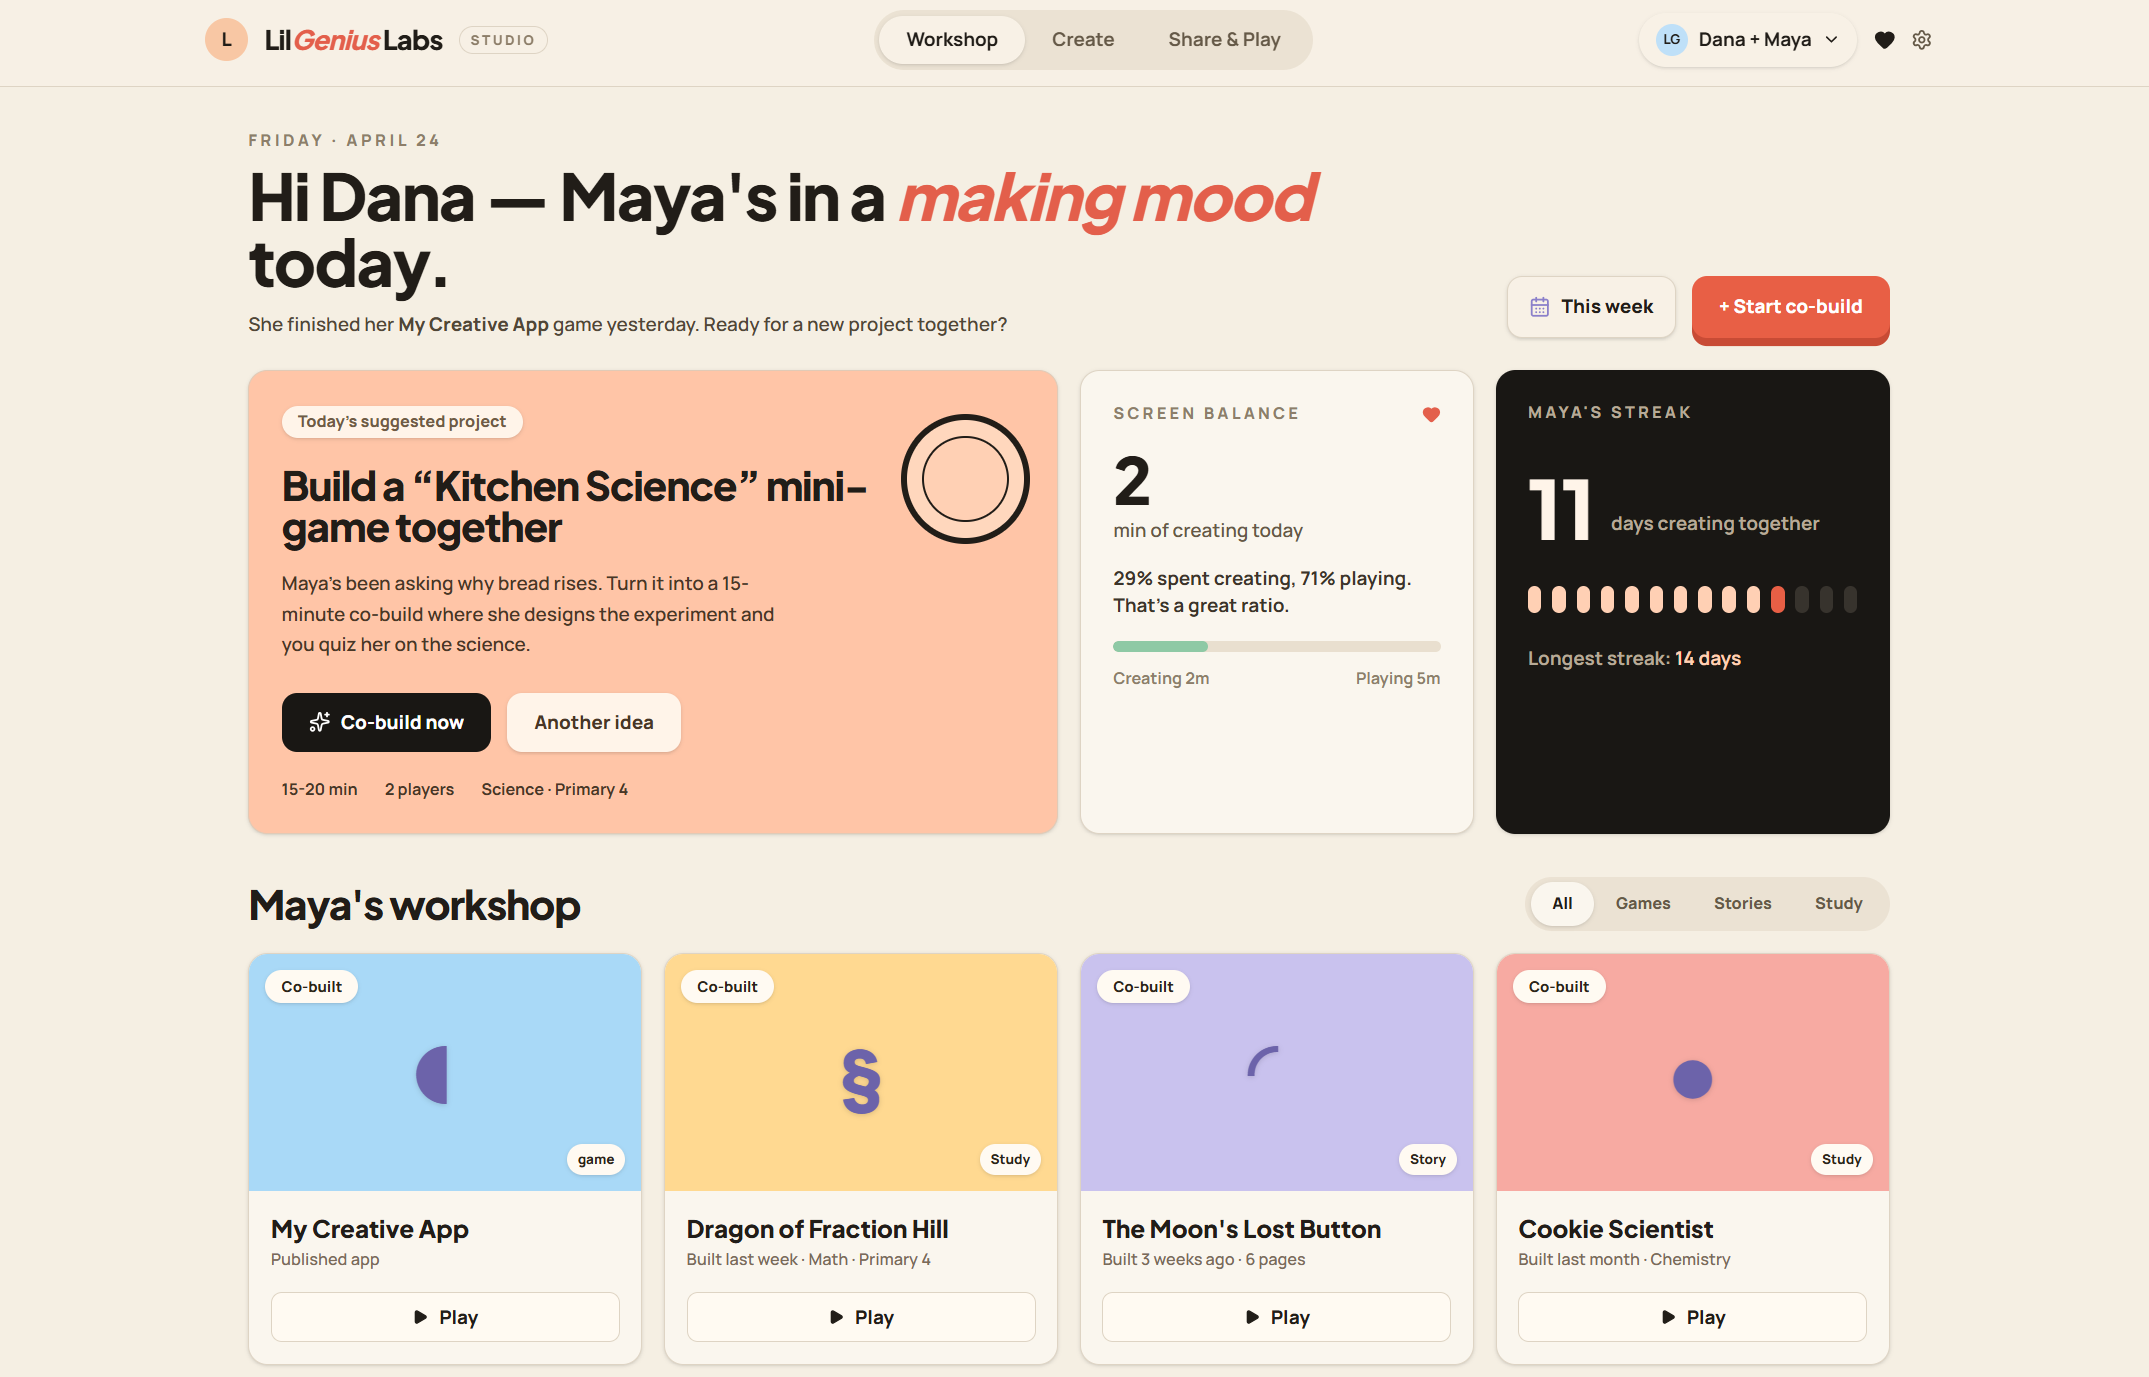Click the creating versus playing progress bar
This screenshot has height=1377, width=2149.
1276,646
